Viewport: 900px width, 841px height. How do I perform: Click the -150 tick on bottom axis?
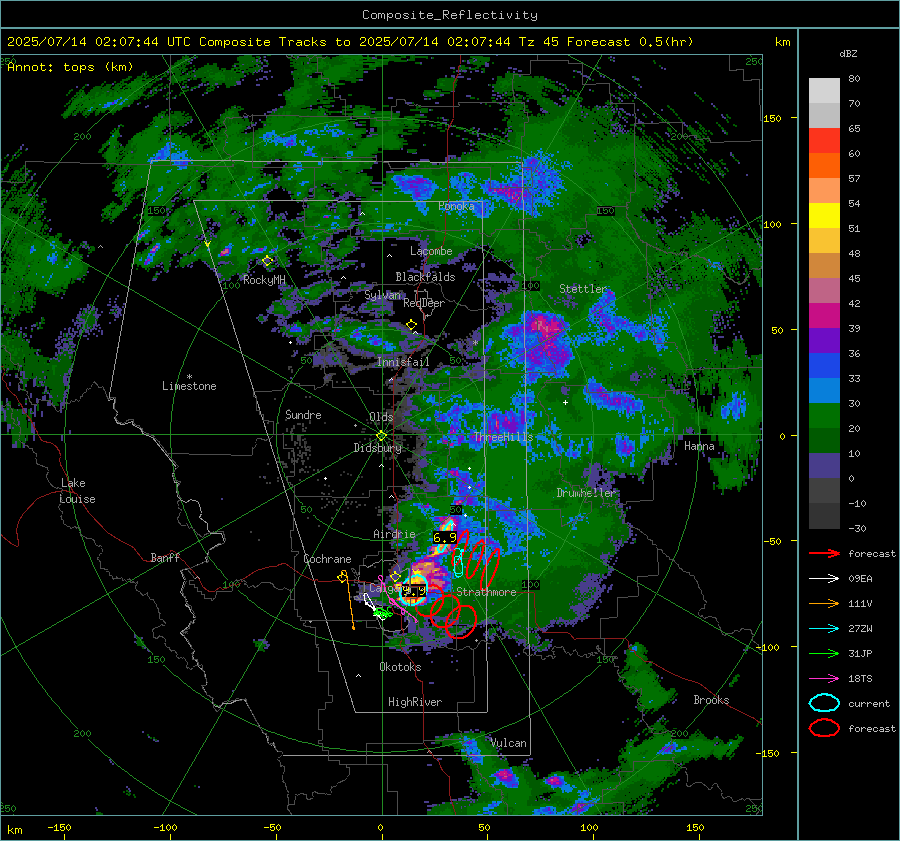click(59, 827)
